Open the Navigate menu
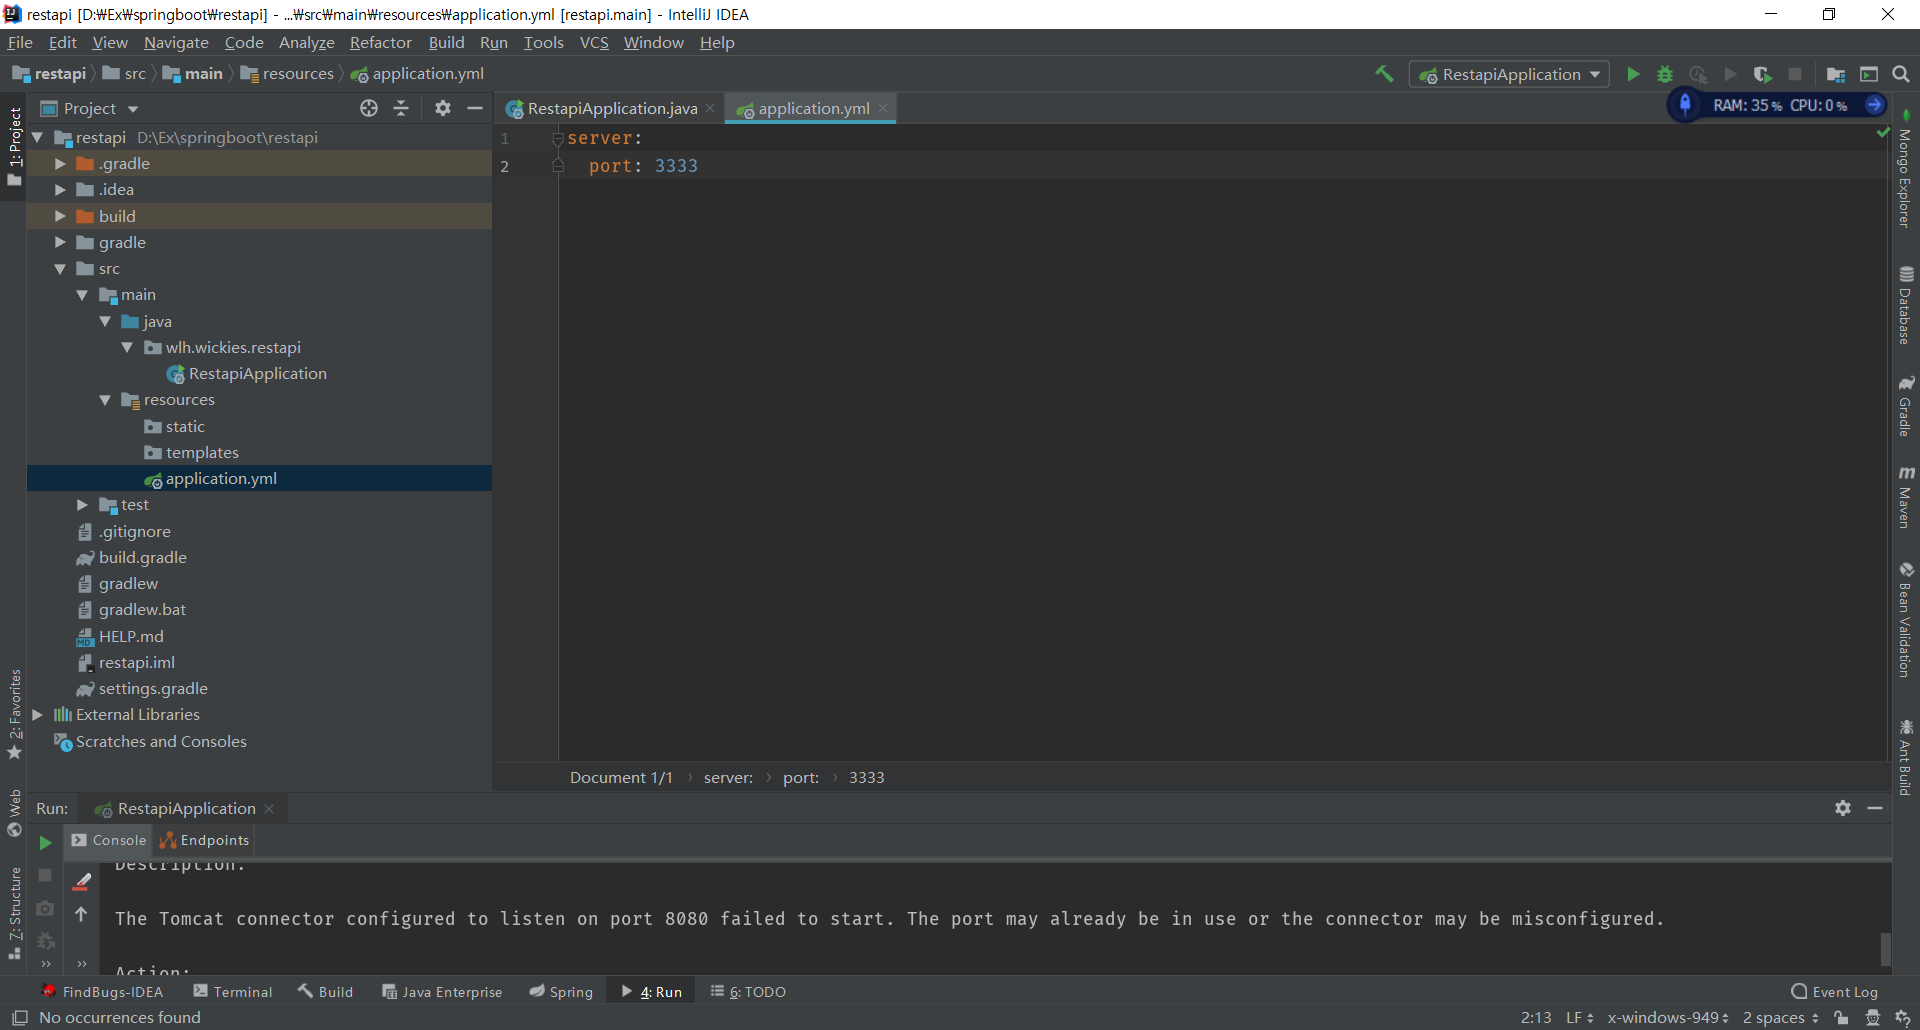Screen dimensions: 1920x1030 click(x=176, y=42)
